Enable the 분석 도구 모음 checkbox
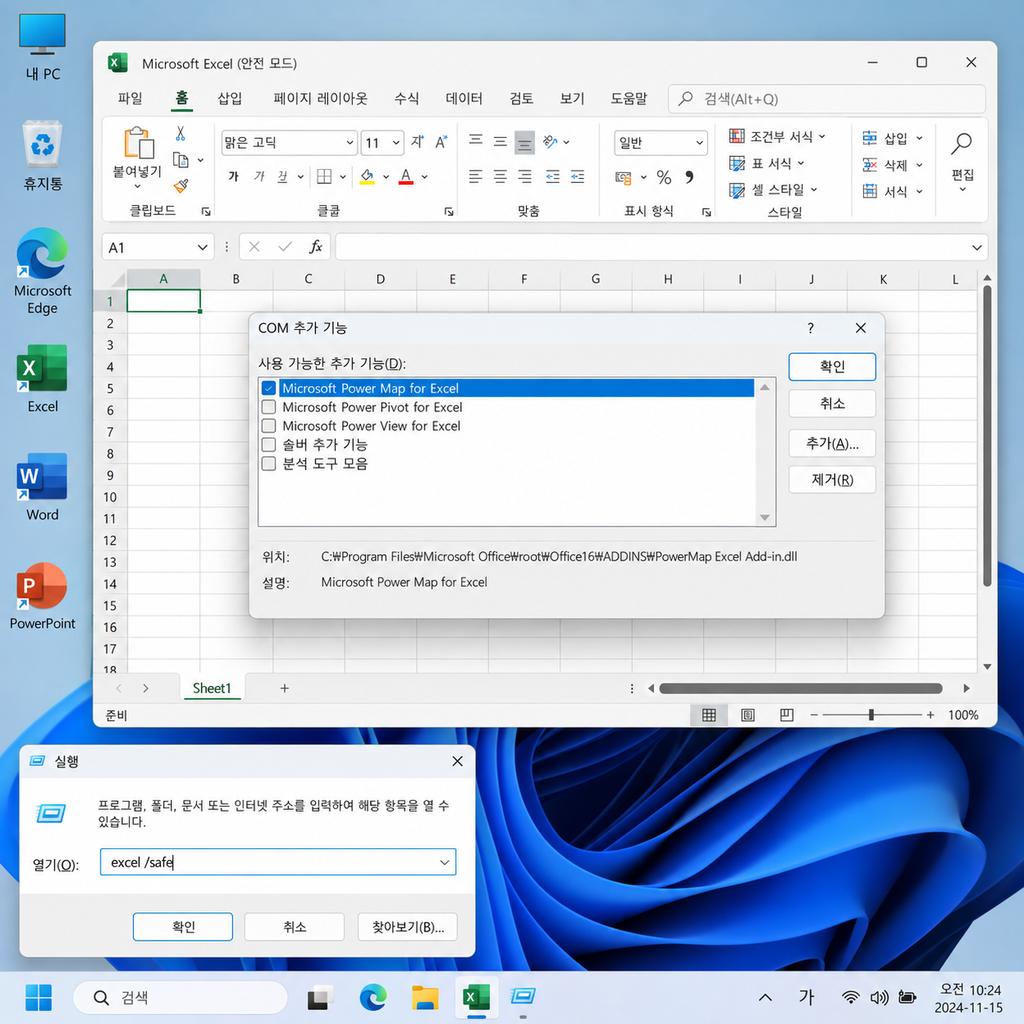1024x1024 pixels. (x=268, y=464)
